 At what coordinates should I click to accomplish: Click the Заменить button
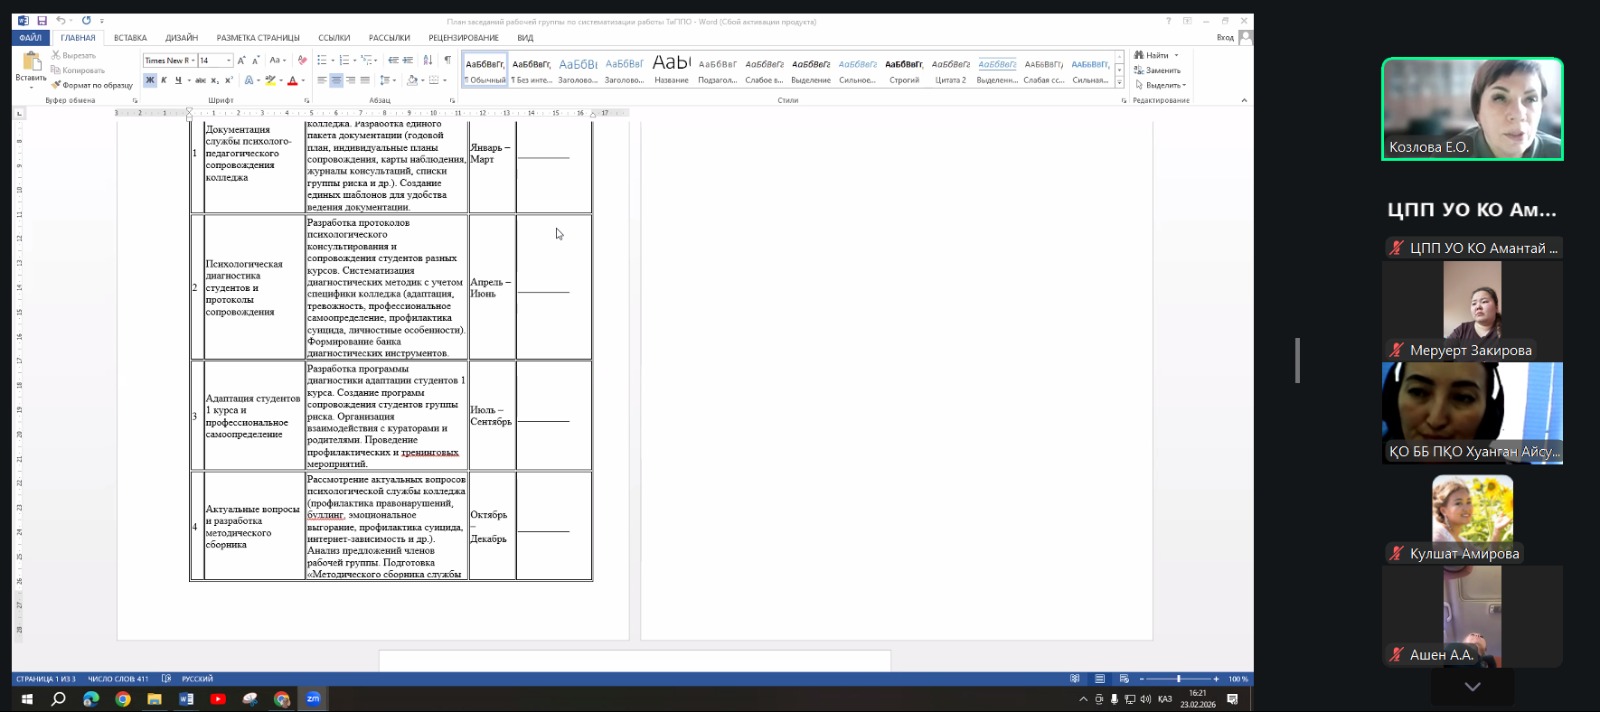tap(1162, 70)
